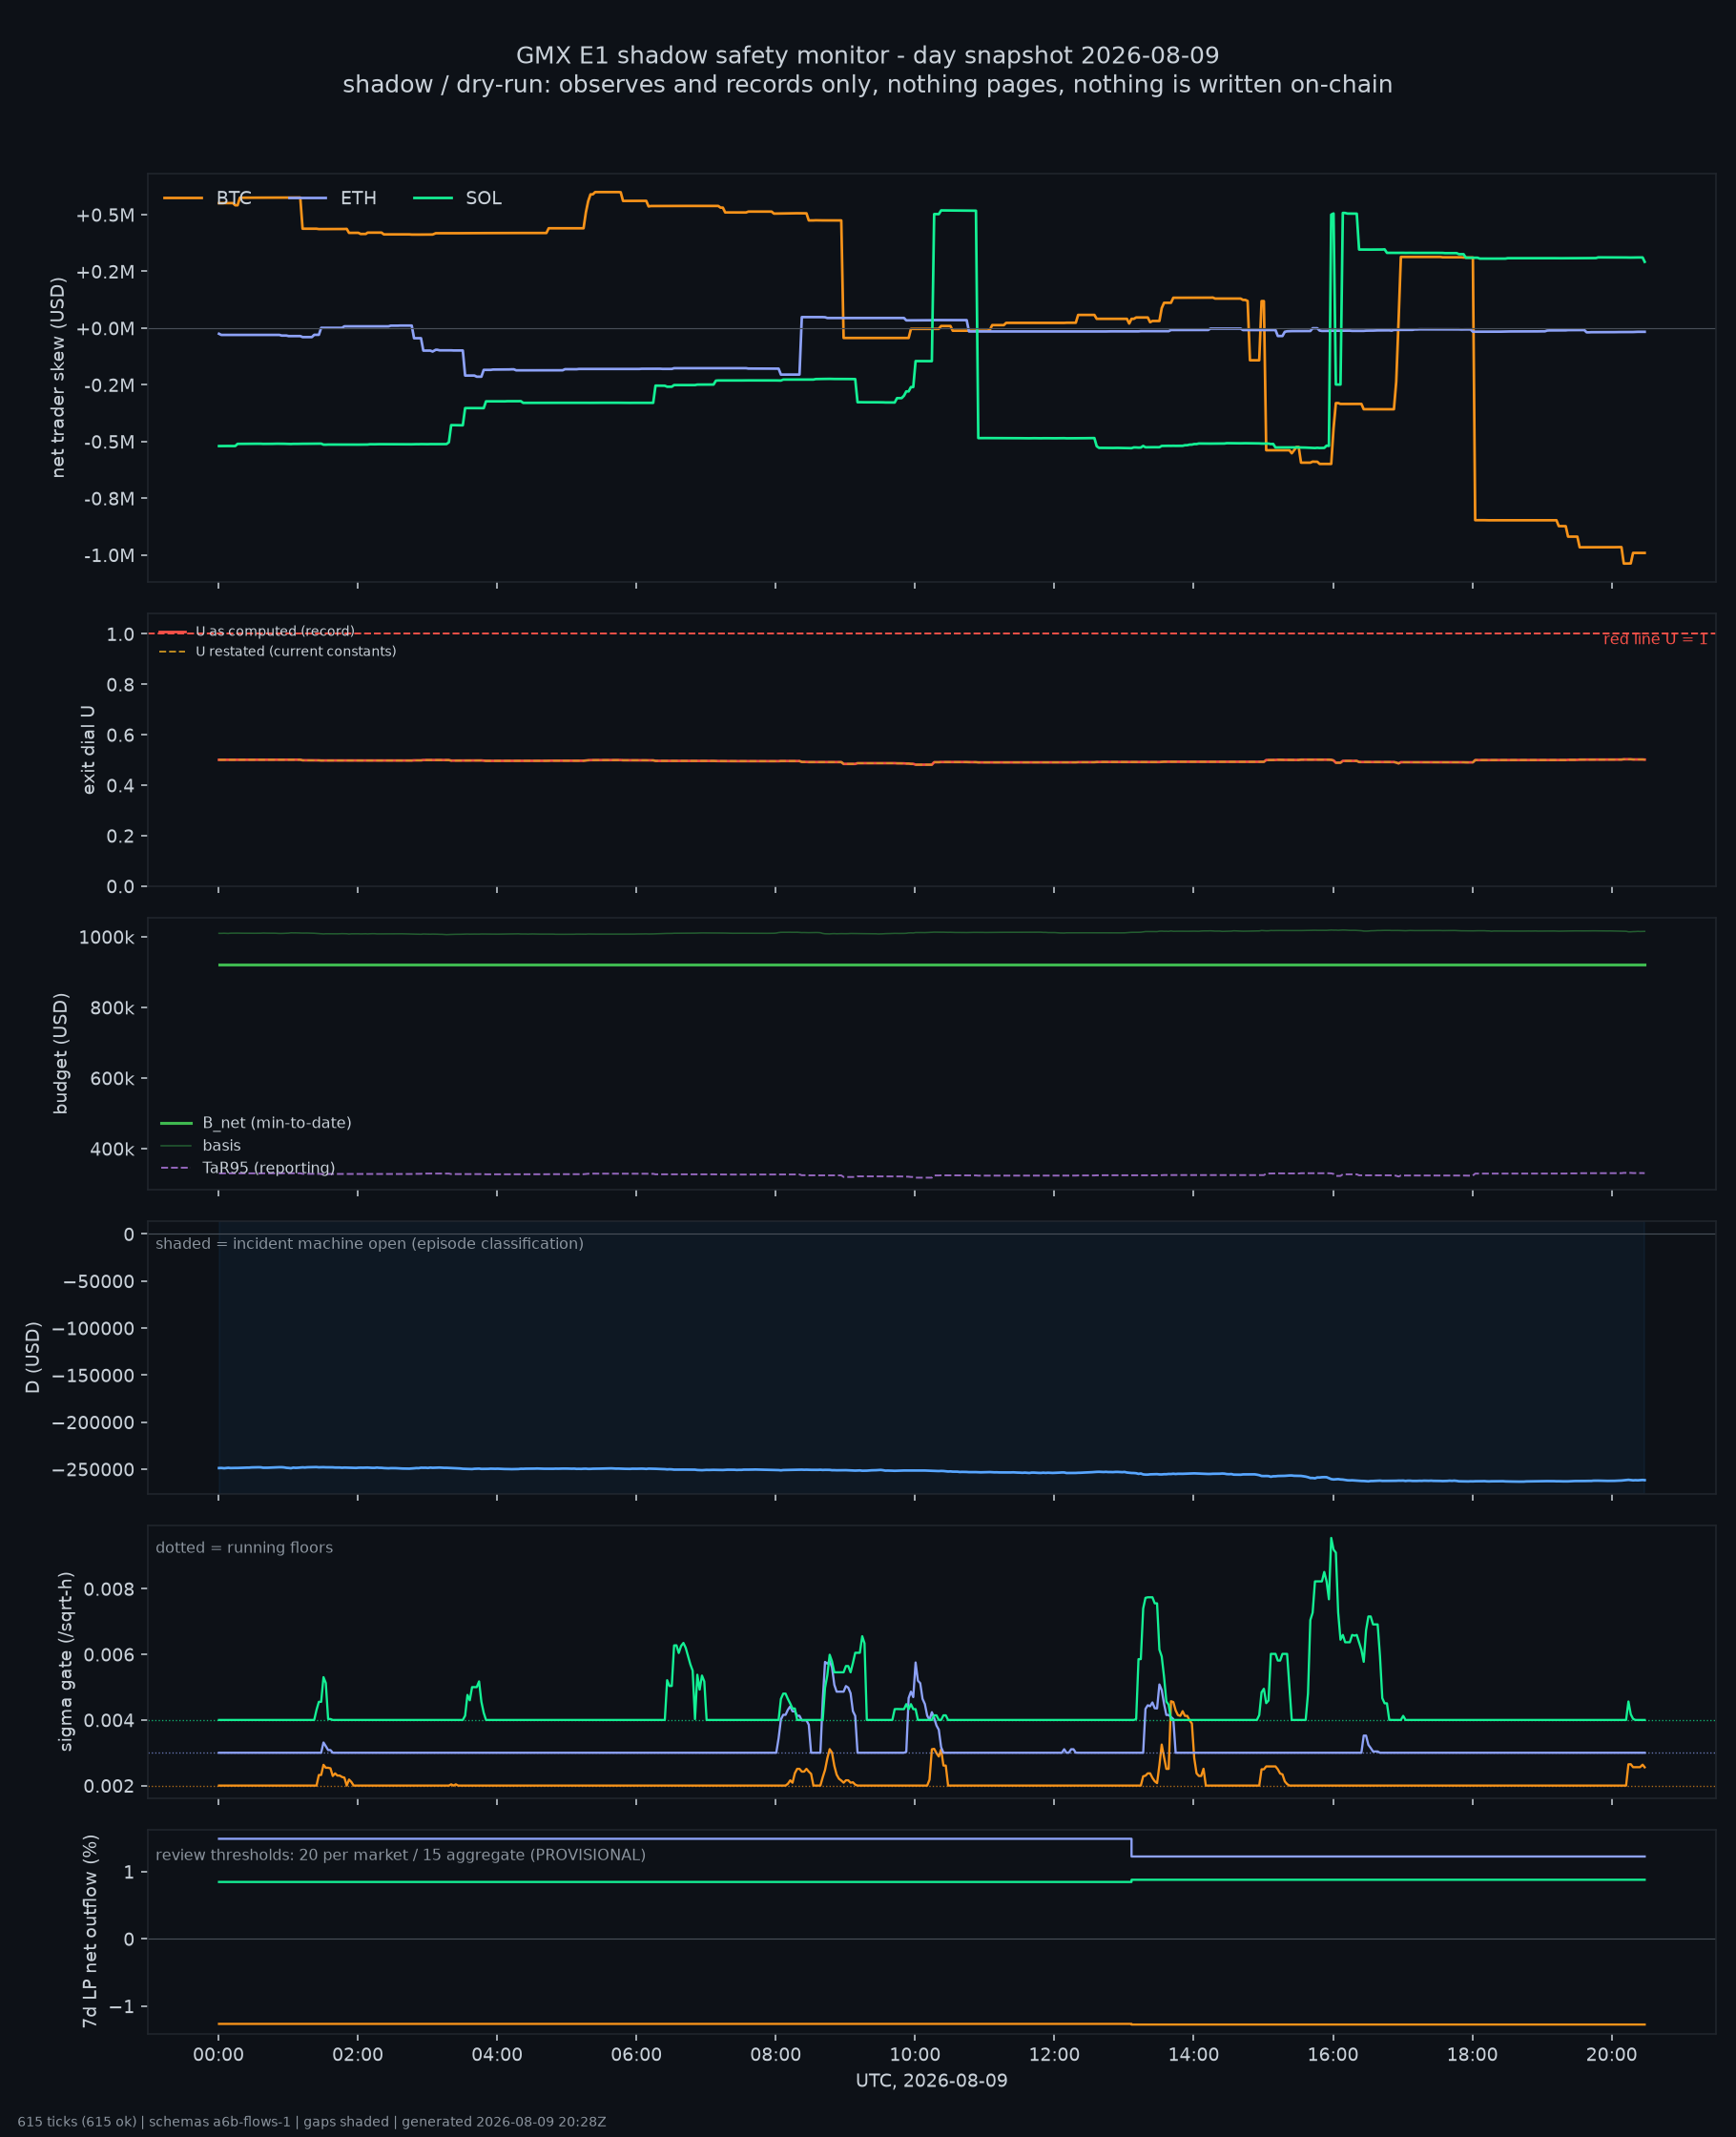The width and height of the screenshot is (1736, 2137).
Task: Click the +0.5M skew tick label
Action: (105, 215)
